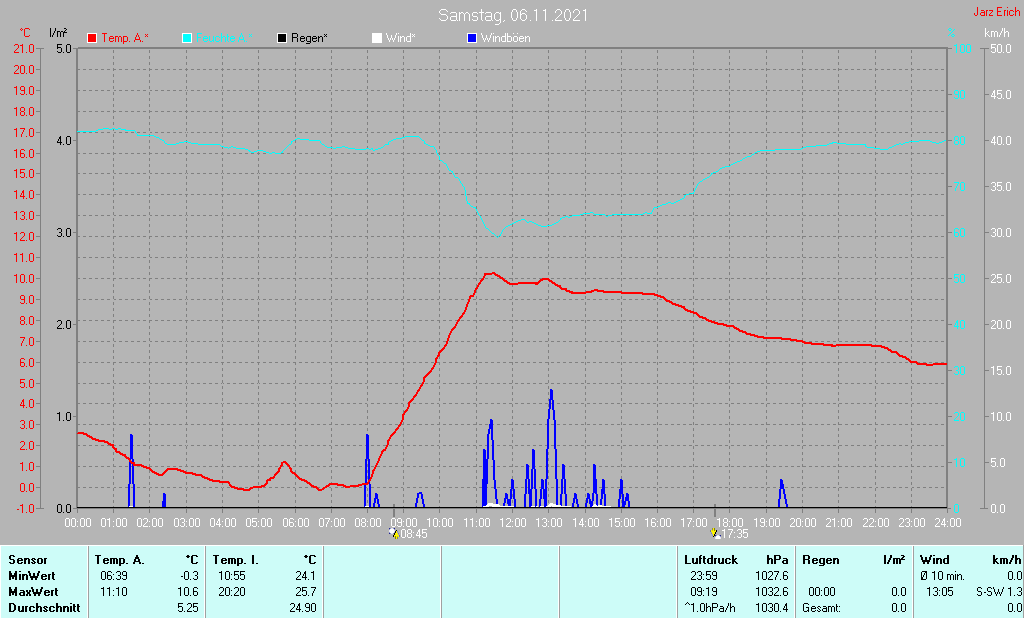Click the Windböen legend label
Screen dimensions: 1024x618
505,38
